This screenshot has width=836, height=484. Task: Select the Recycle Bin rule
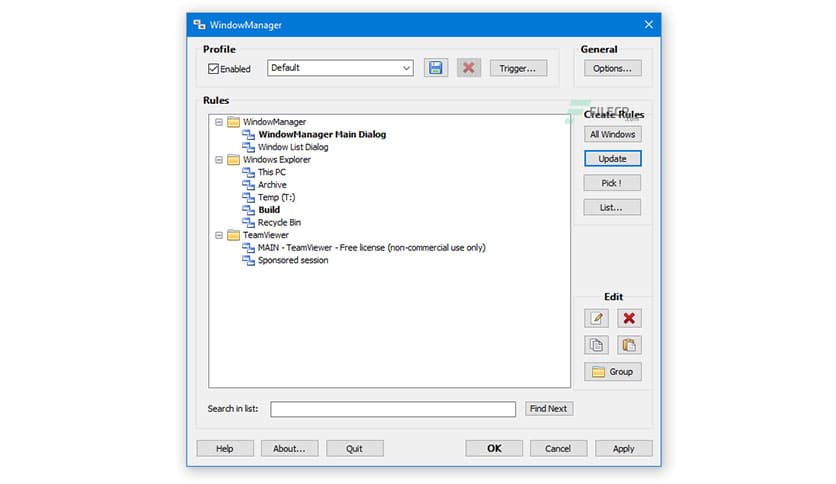279,222
